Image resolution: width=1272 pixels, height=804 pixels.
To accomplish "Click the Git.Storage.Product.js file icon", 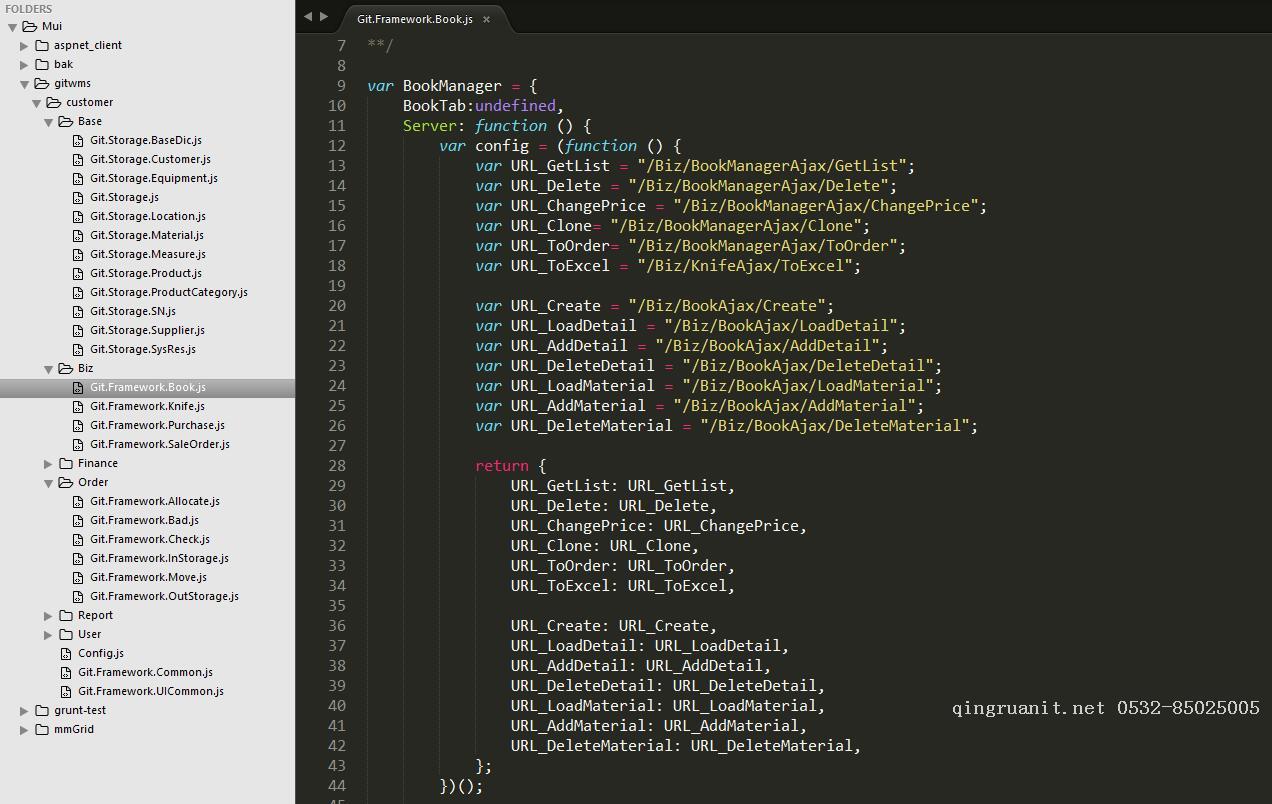I will coord(78,273).
